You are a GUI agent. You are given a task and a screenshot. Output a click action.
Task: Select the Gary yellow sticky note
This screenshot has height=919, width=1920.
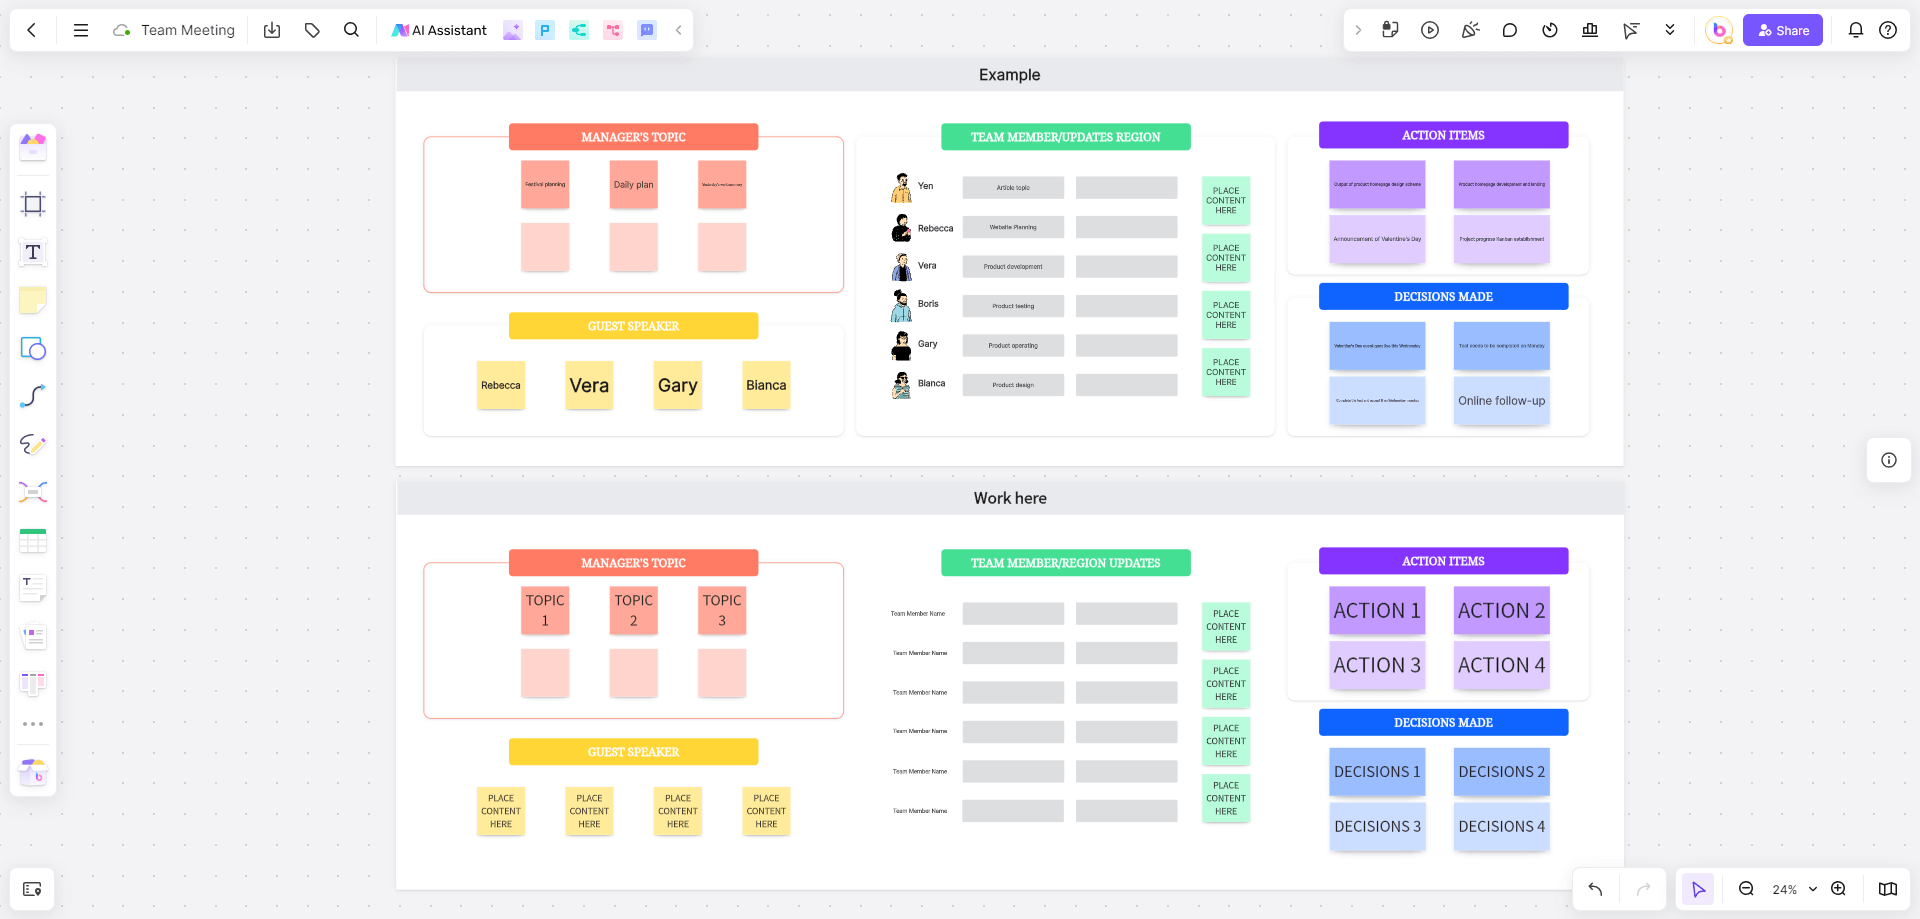pos(677,385)
